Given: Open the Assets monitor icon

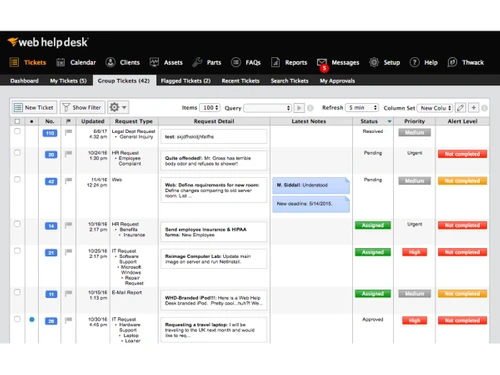Looking at the screenshot, I should click(154, 62).
